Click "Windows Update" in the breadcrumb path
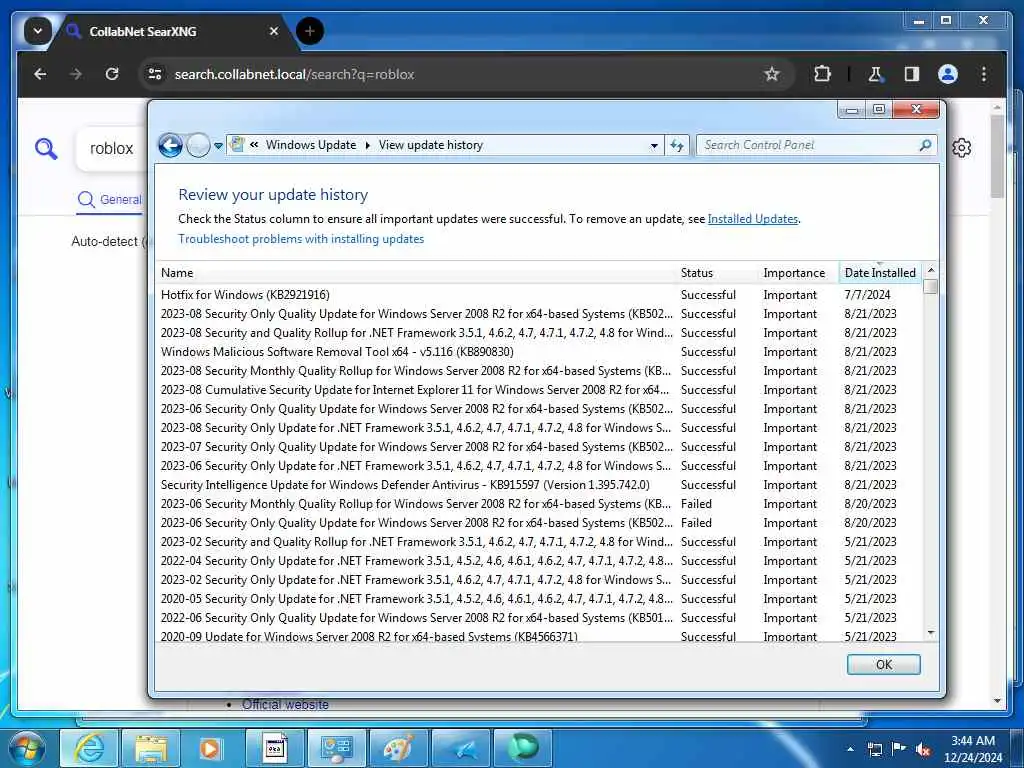1024x768 pixels. click(311, 145)
